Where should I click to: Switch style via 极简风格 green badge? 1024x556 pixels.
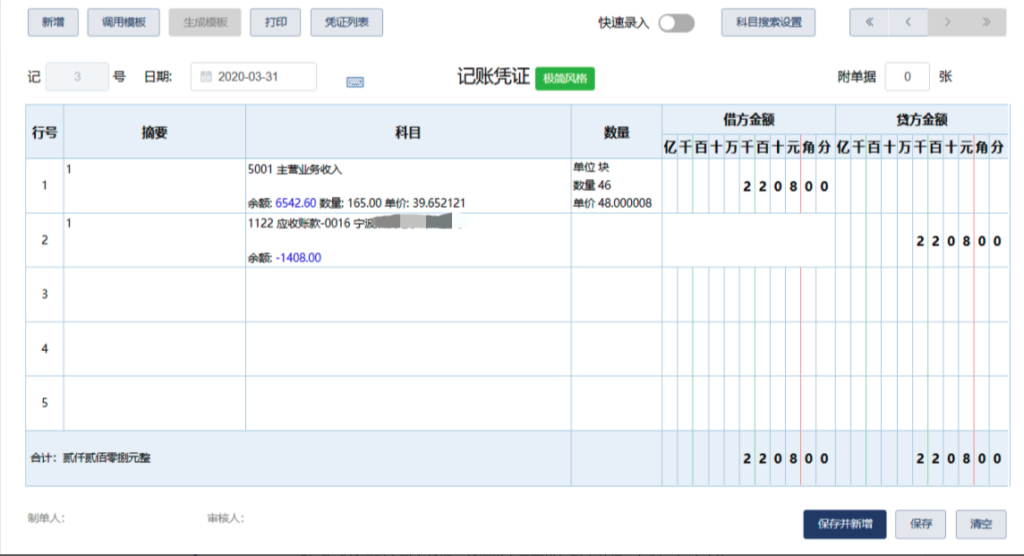tap(565, 78)
